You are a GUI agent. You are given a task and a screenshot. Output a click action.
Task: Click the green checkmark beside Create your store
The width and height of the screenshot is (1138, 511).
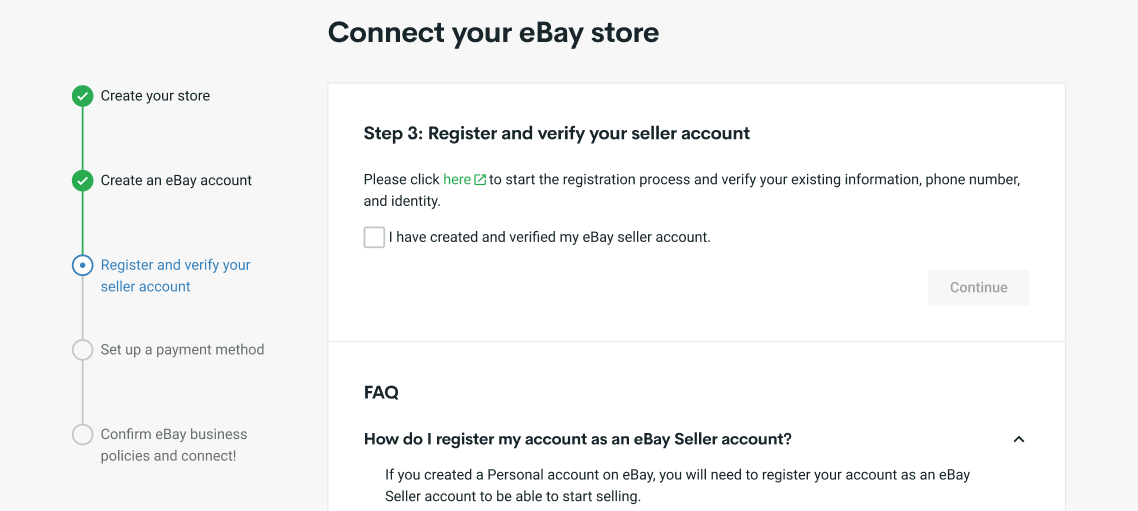[83, 96]
